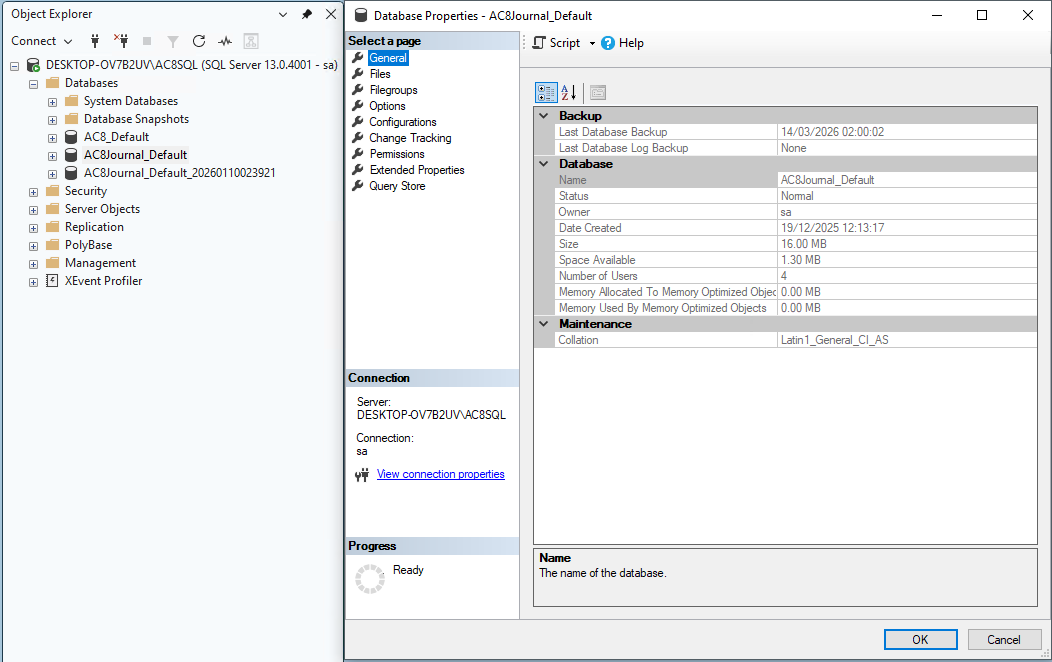Switch property grid to Categorized view

[x=545, y=93]
